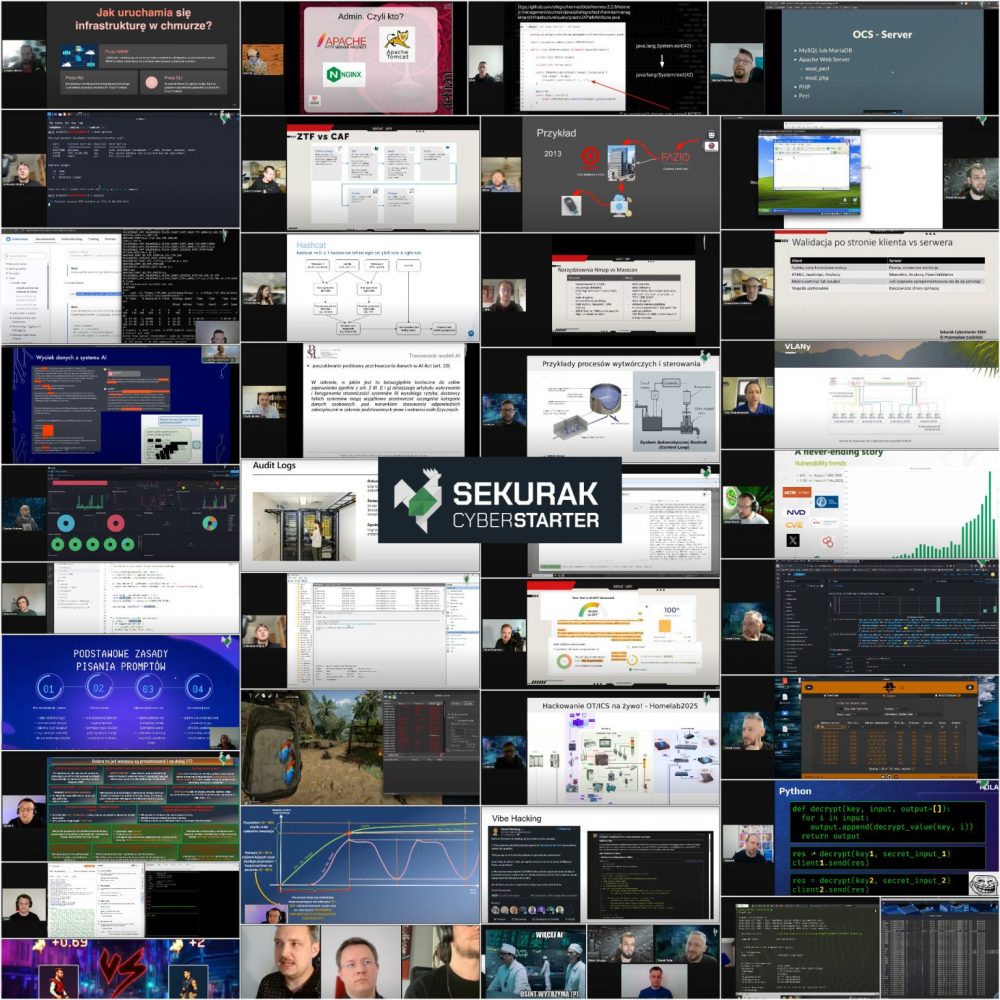Click the 'MySQL lub MariaDB' bullet on OCS slide
Screen dimensions: 1000x1000
826,50
